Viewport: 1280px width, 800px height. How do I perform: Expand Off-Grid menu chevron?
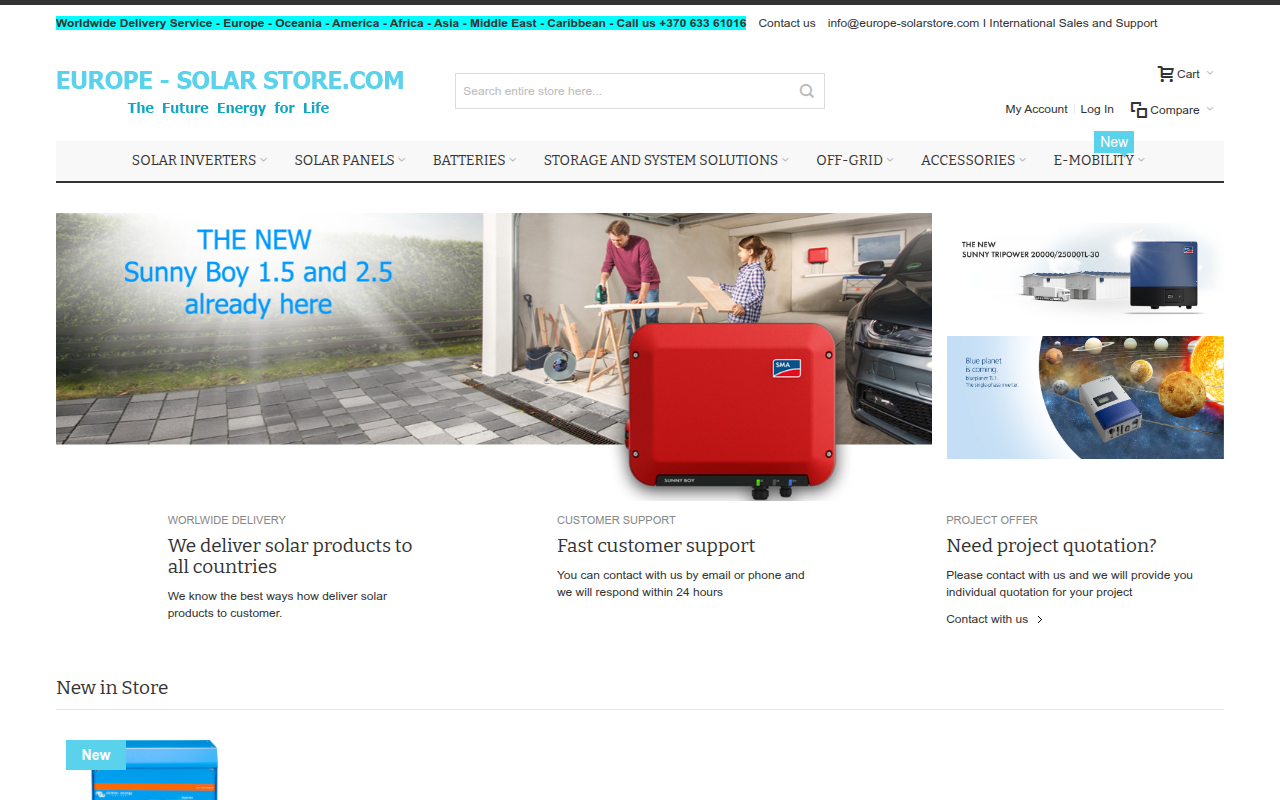coord(890,160)
